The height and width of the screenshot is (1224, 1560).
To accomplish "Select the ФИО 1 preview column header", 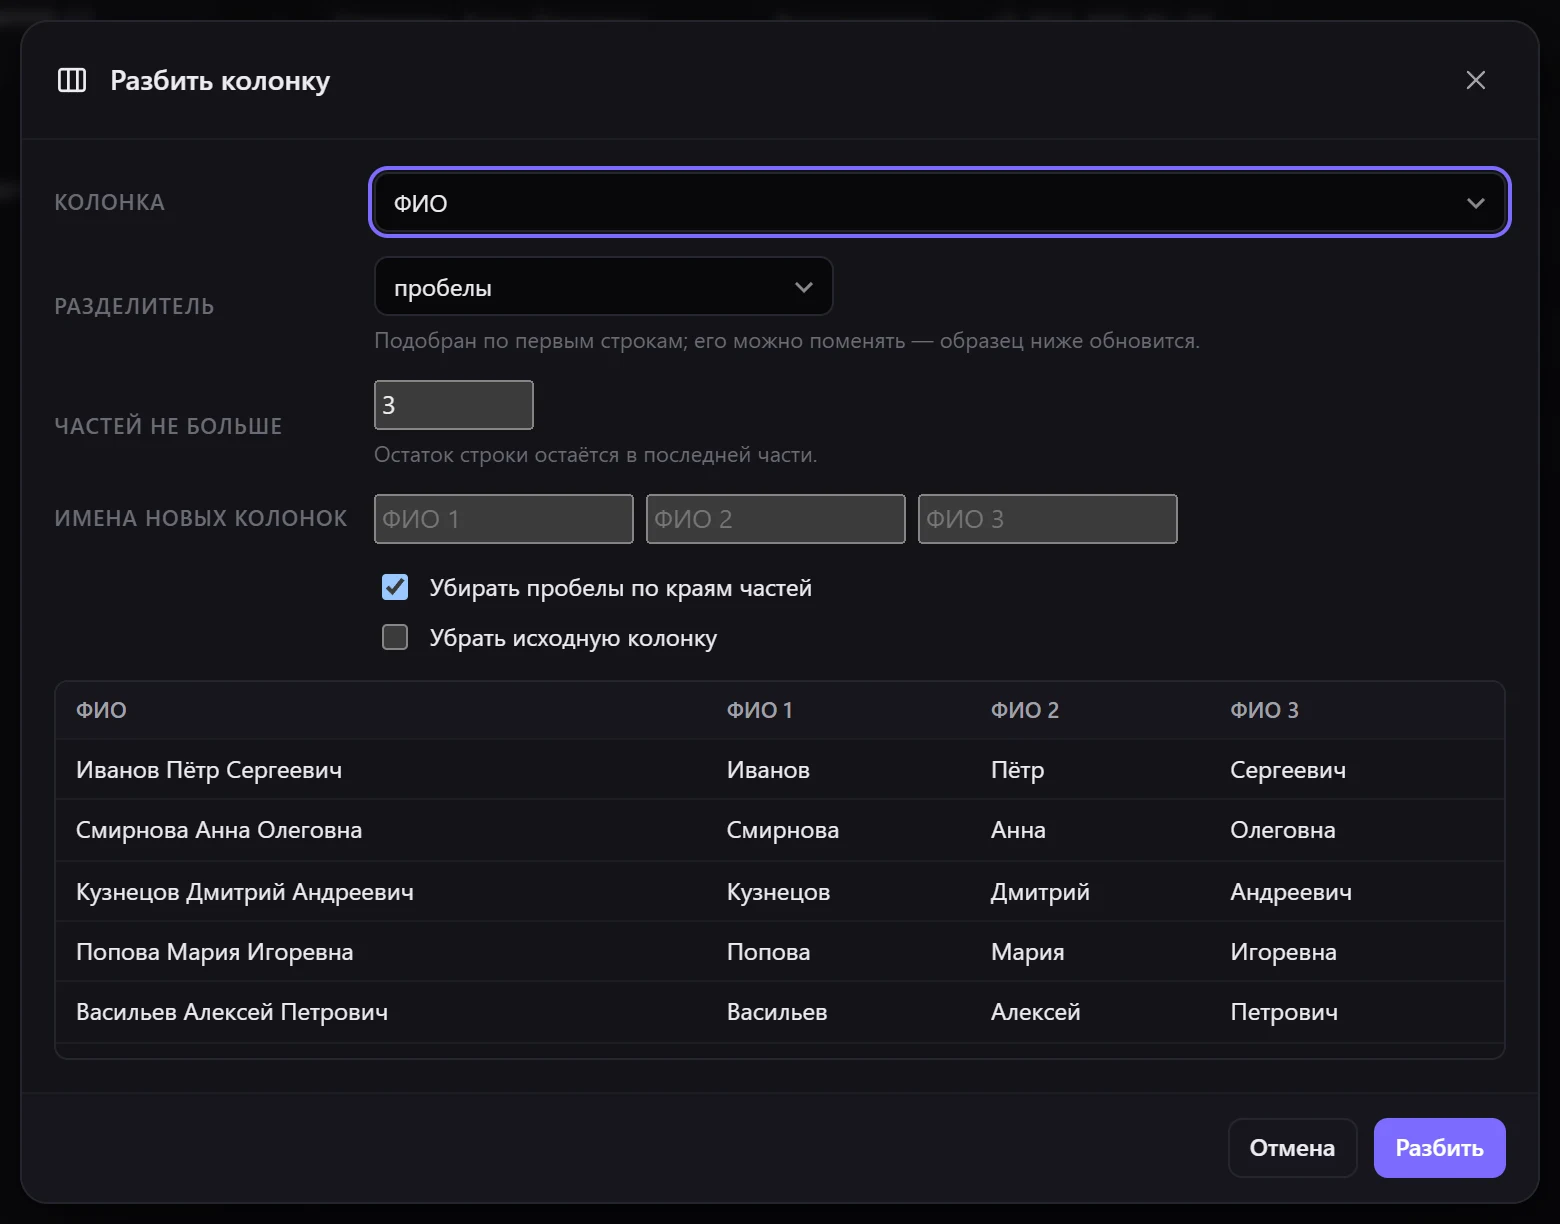I will pyautogui.click(x=759, y=710).
